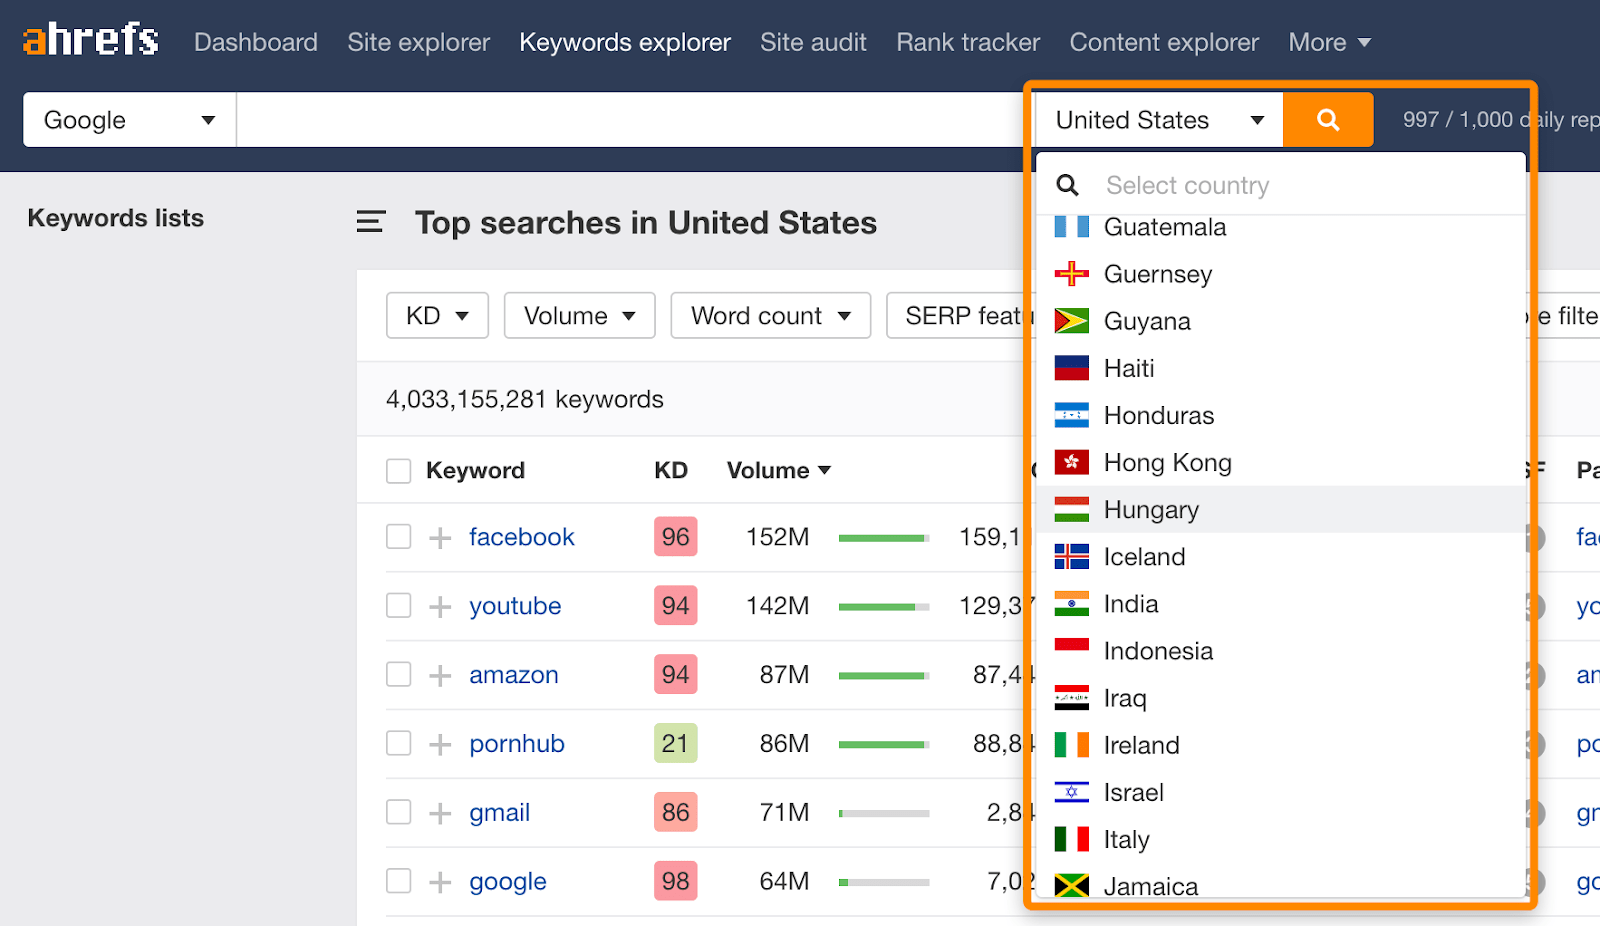Select Jamaica from the country list
Viewport: 1600px width, 926px height.
tap(1280, 885)
